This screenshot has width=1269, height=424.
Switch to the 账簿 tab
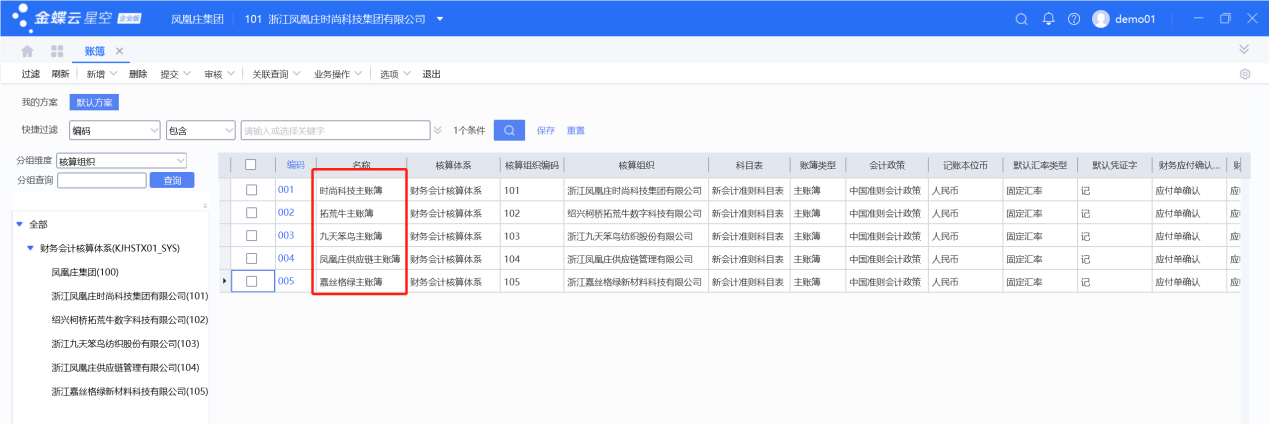tap(94, 51)
